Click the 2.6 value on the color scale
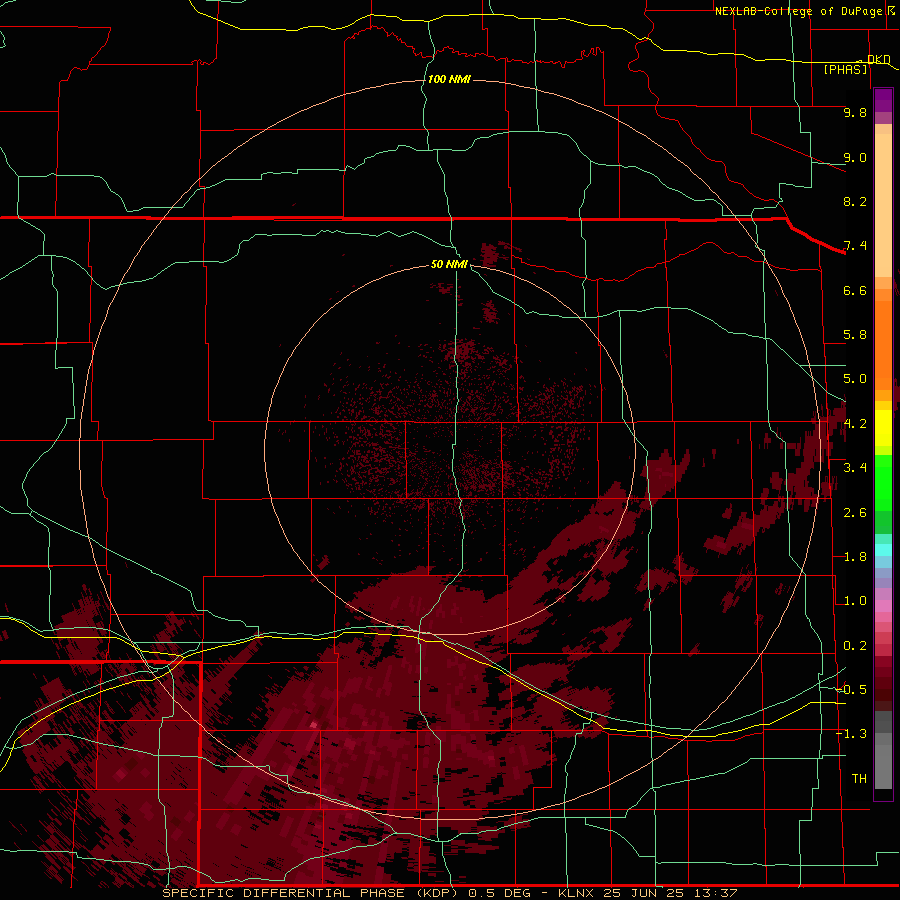The image size is (900, 900). (x=855, y=513)
